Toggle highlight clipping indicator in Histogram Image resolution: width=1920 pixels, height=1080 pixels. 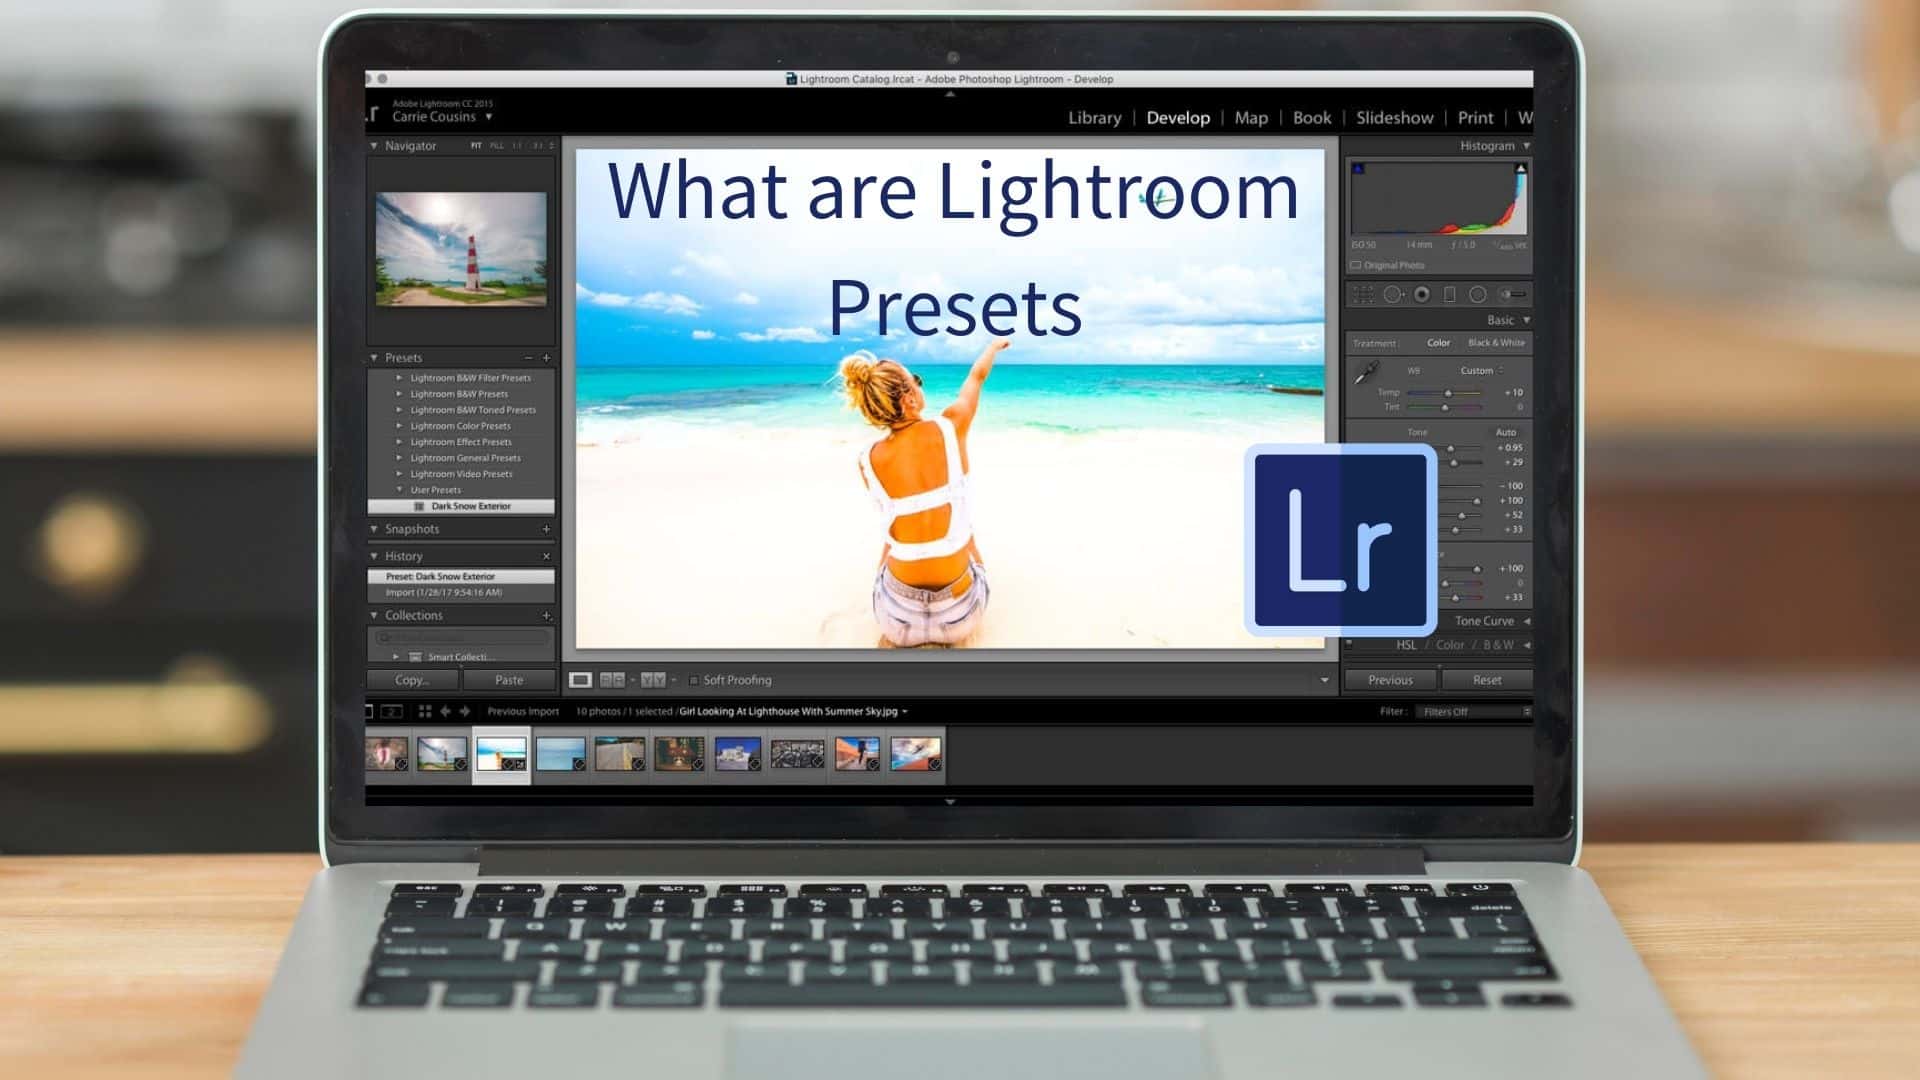tap(1521, 168)
